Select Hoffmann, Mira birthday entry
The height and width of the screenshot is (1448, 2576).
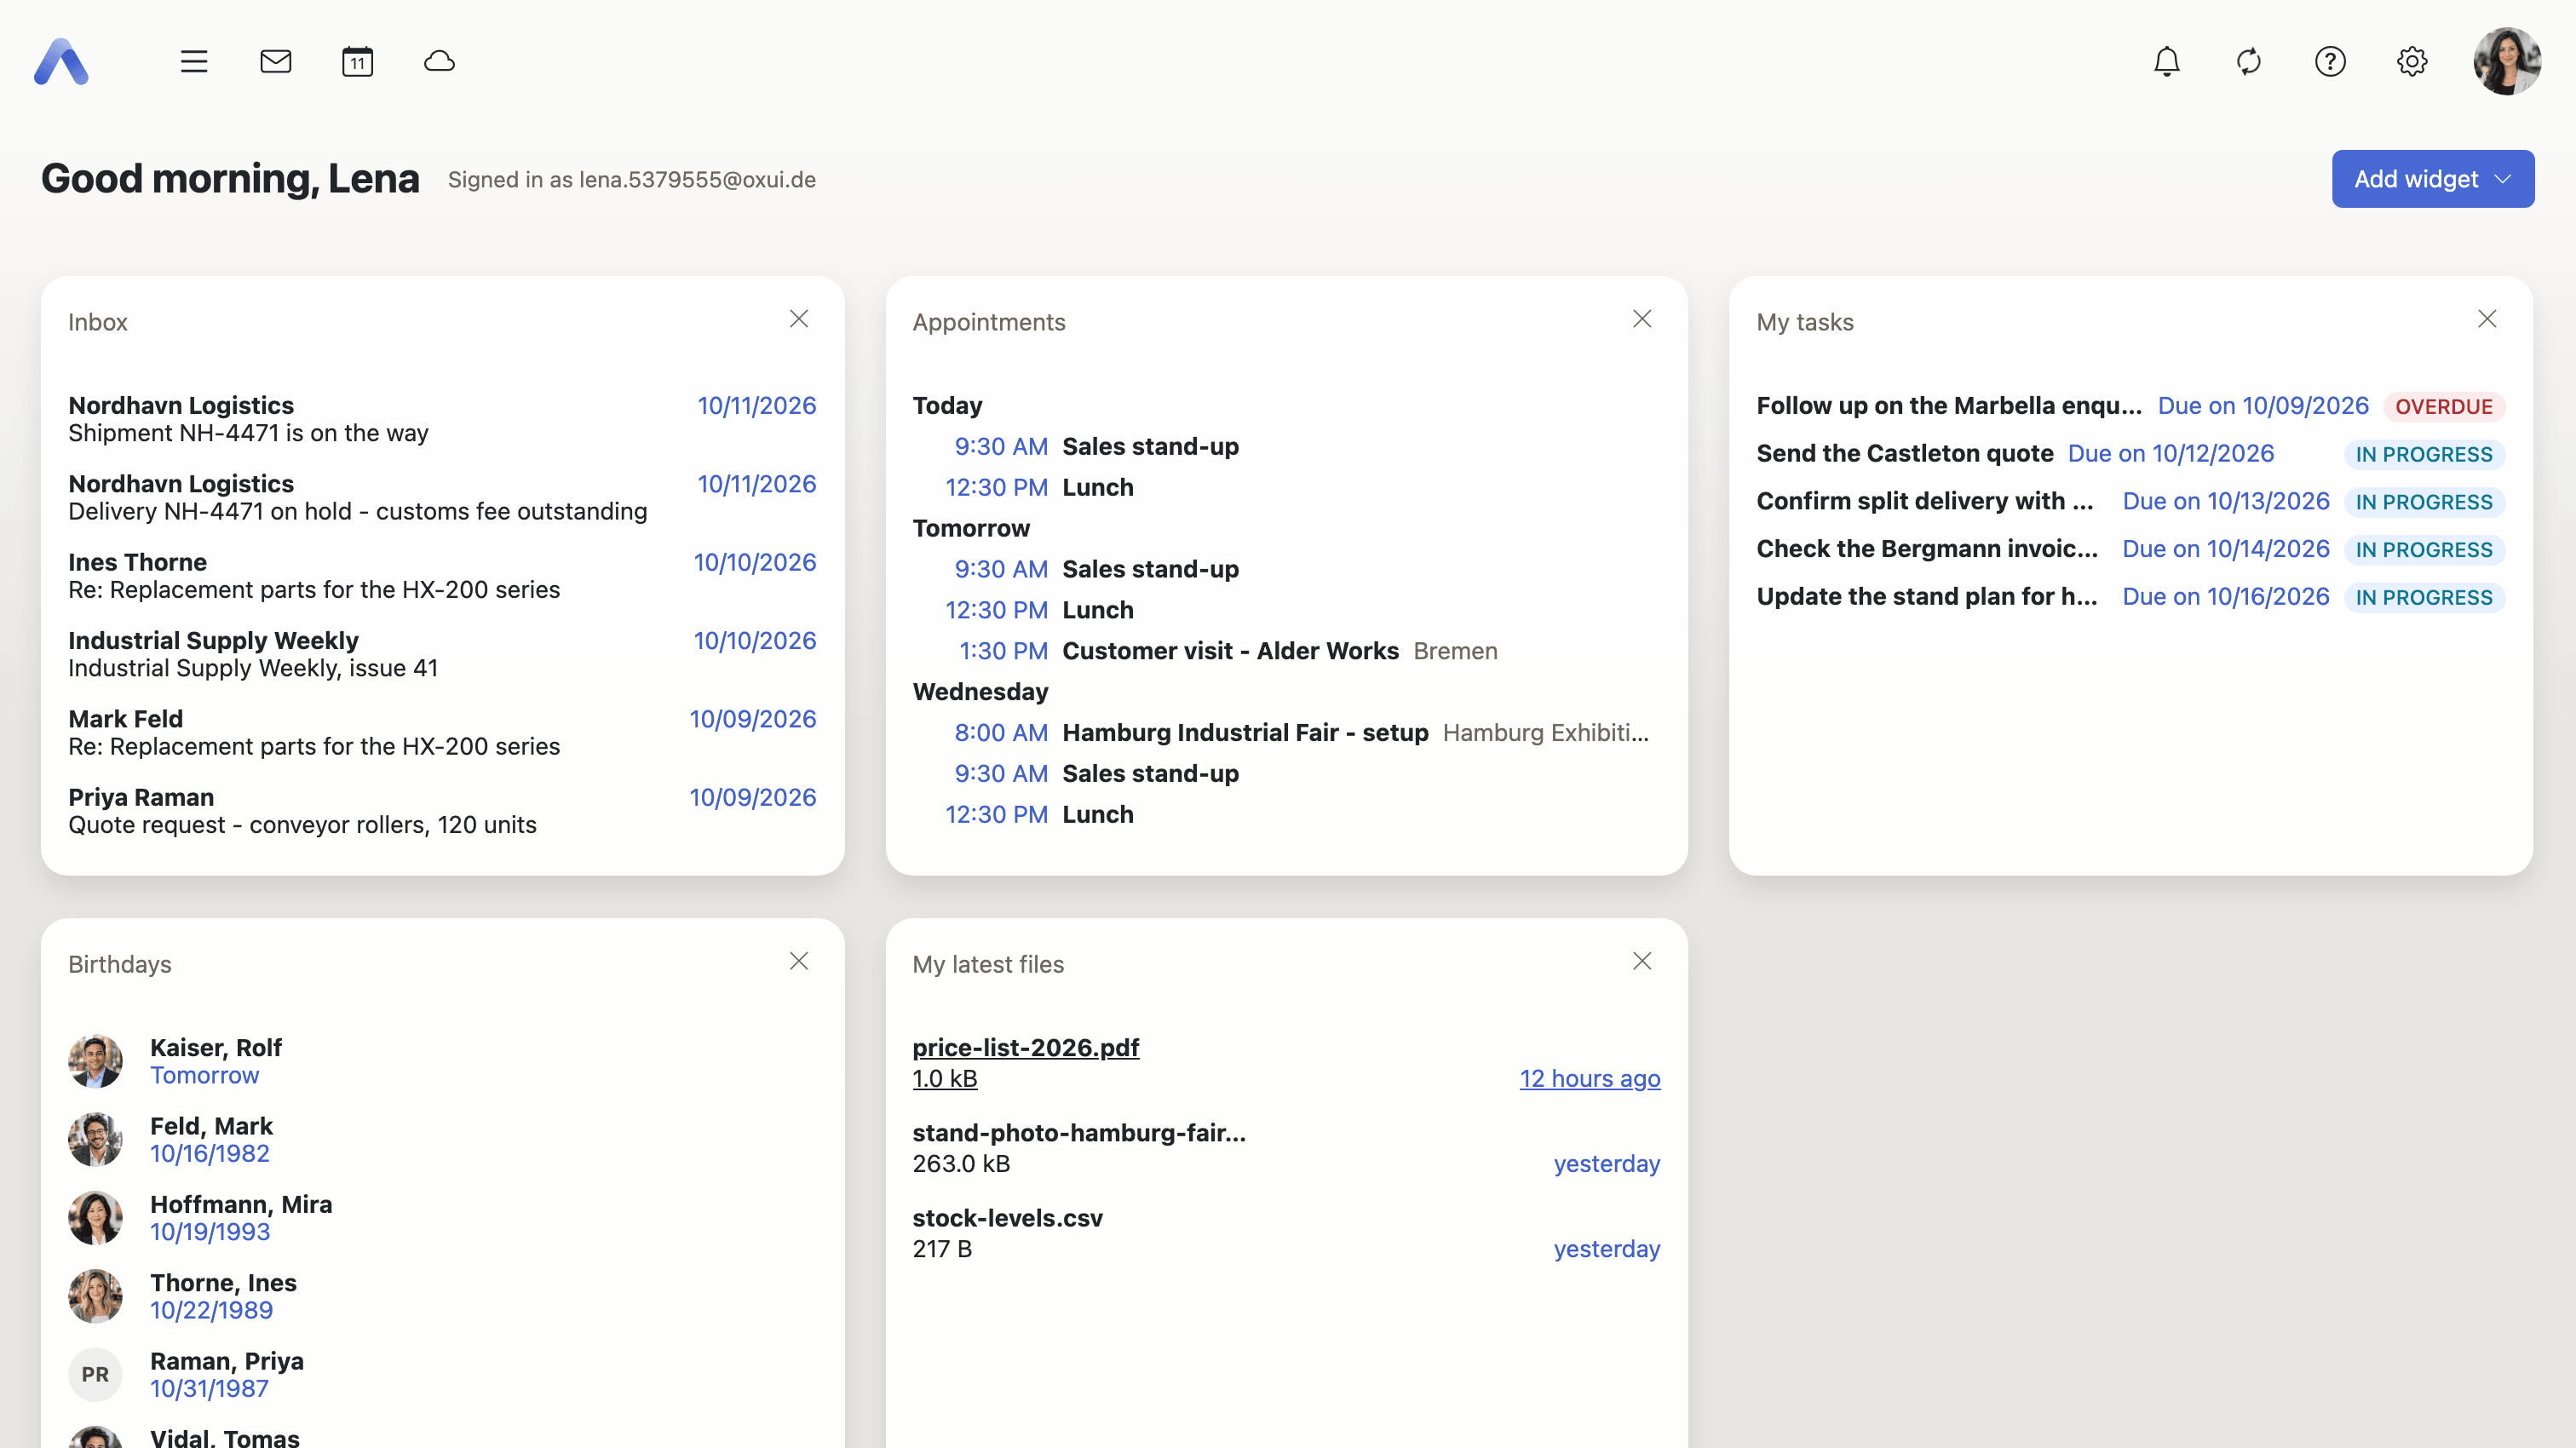pyautogui.click(x=442, y=1218)
